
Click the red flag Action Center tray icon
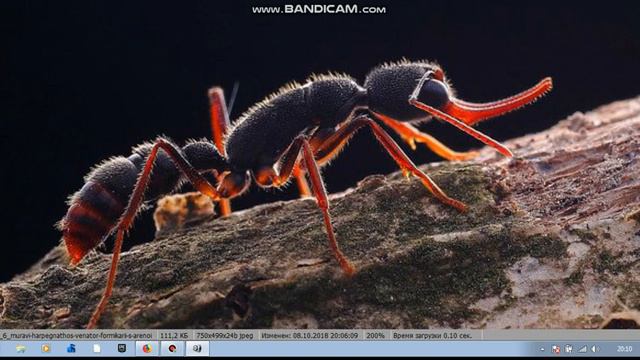[556, 349]
